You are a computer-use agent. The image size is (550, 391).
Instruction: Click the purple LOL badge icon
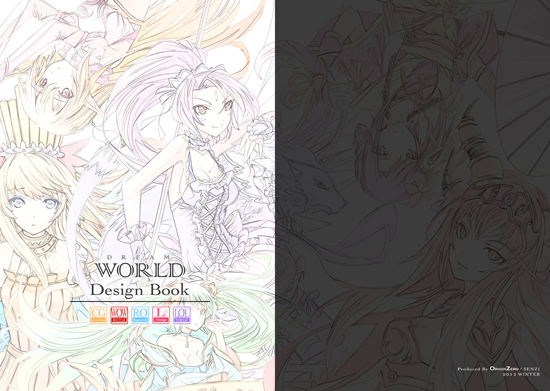pyautogui.click(x=182, y=315)
